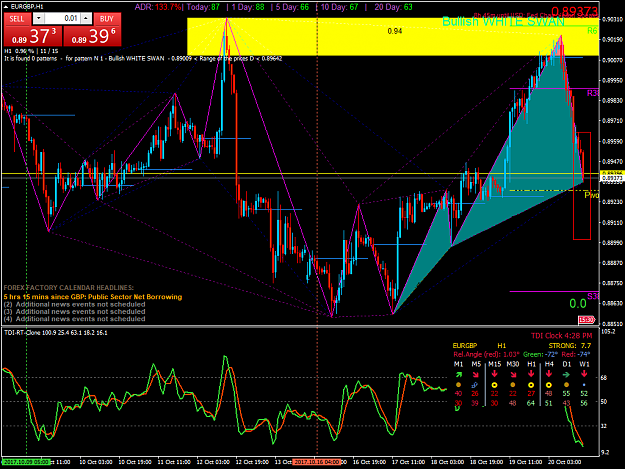625x469 pixels.
Task: Click the sell price 0.89 37 tile
Action: [x=33, y=36]
